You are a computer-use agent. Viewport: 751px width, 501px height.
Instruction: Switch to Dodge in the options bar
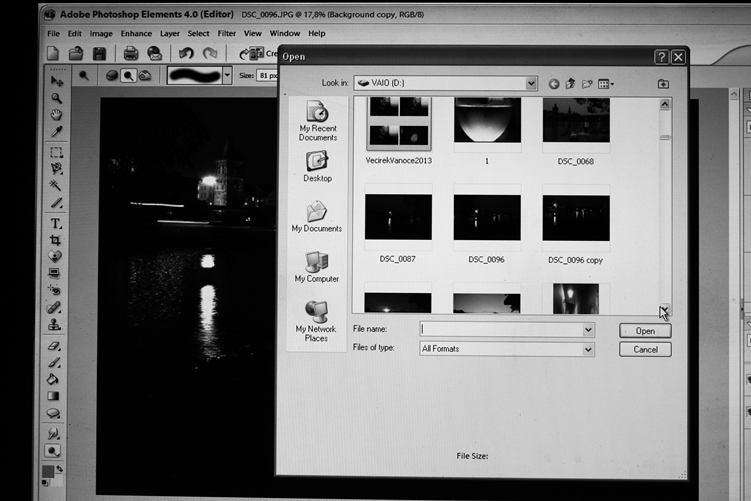[128, 76]
